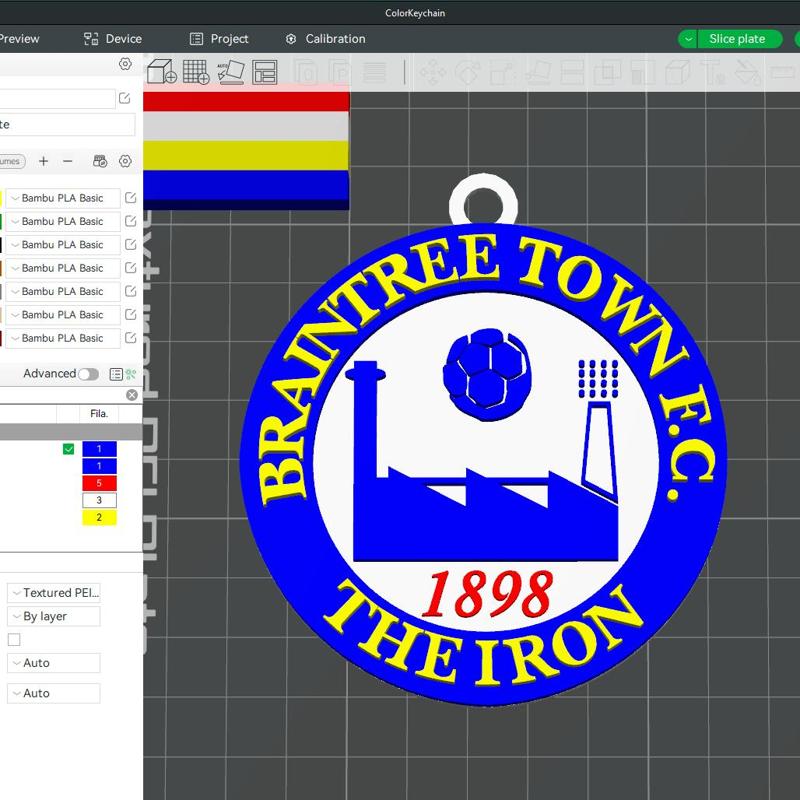This screenshot has width=800, height=800.
Task: Open the Textured PEI plate dropdown
Action: 52,592
